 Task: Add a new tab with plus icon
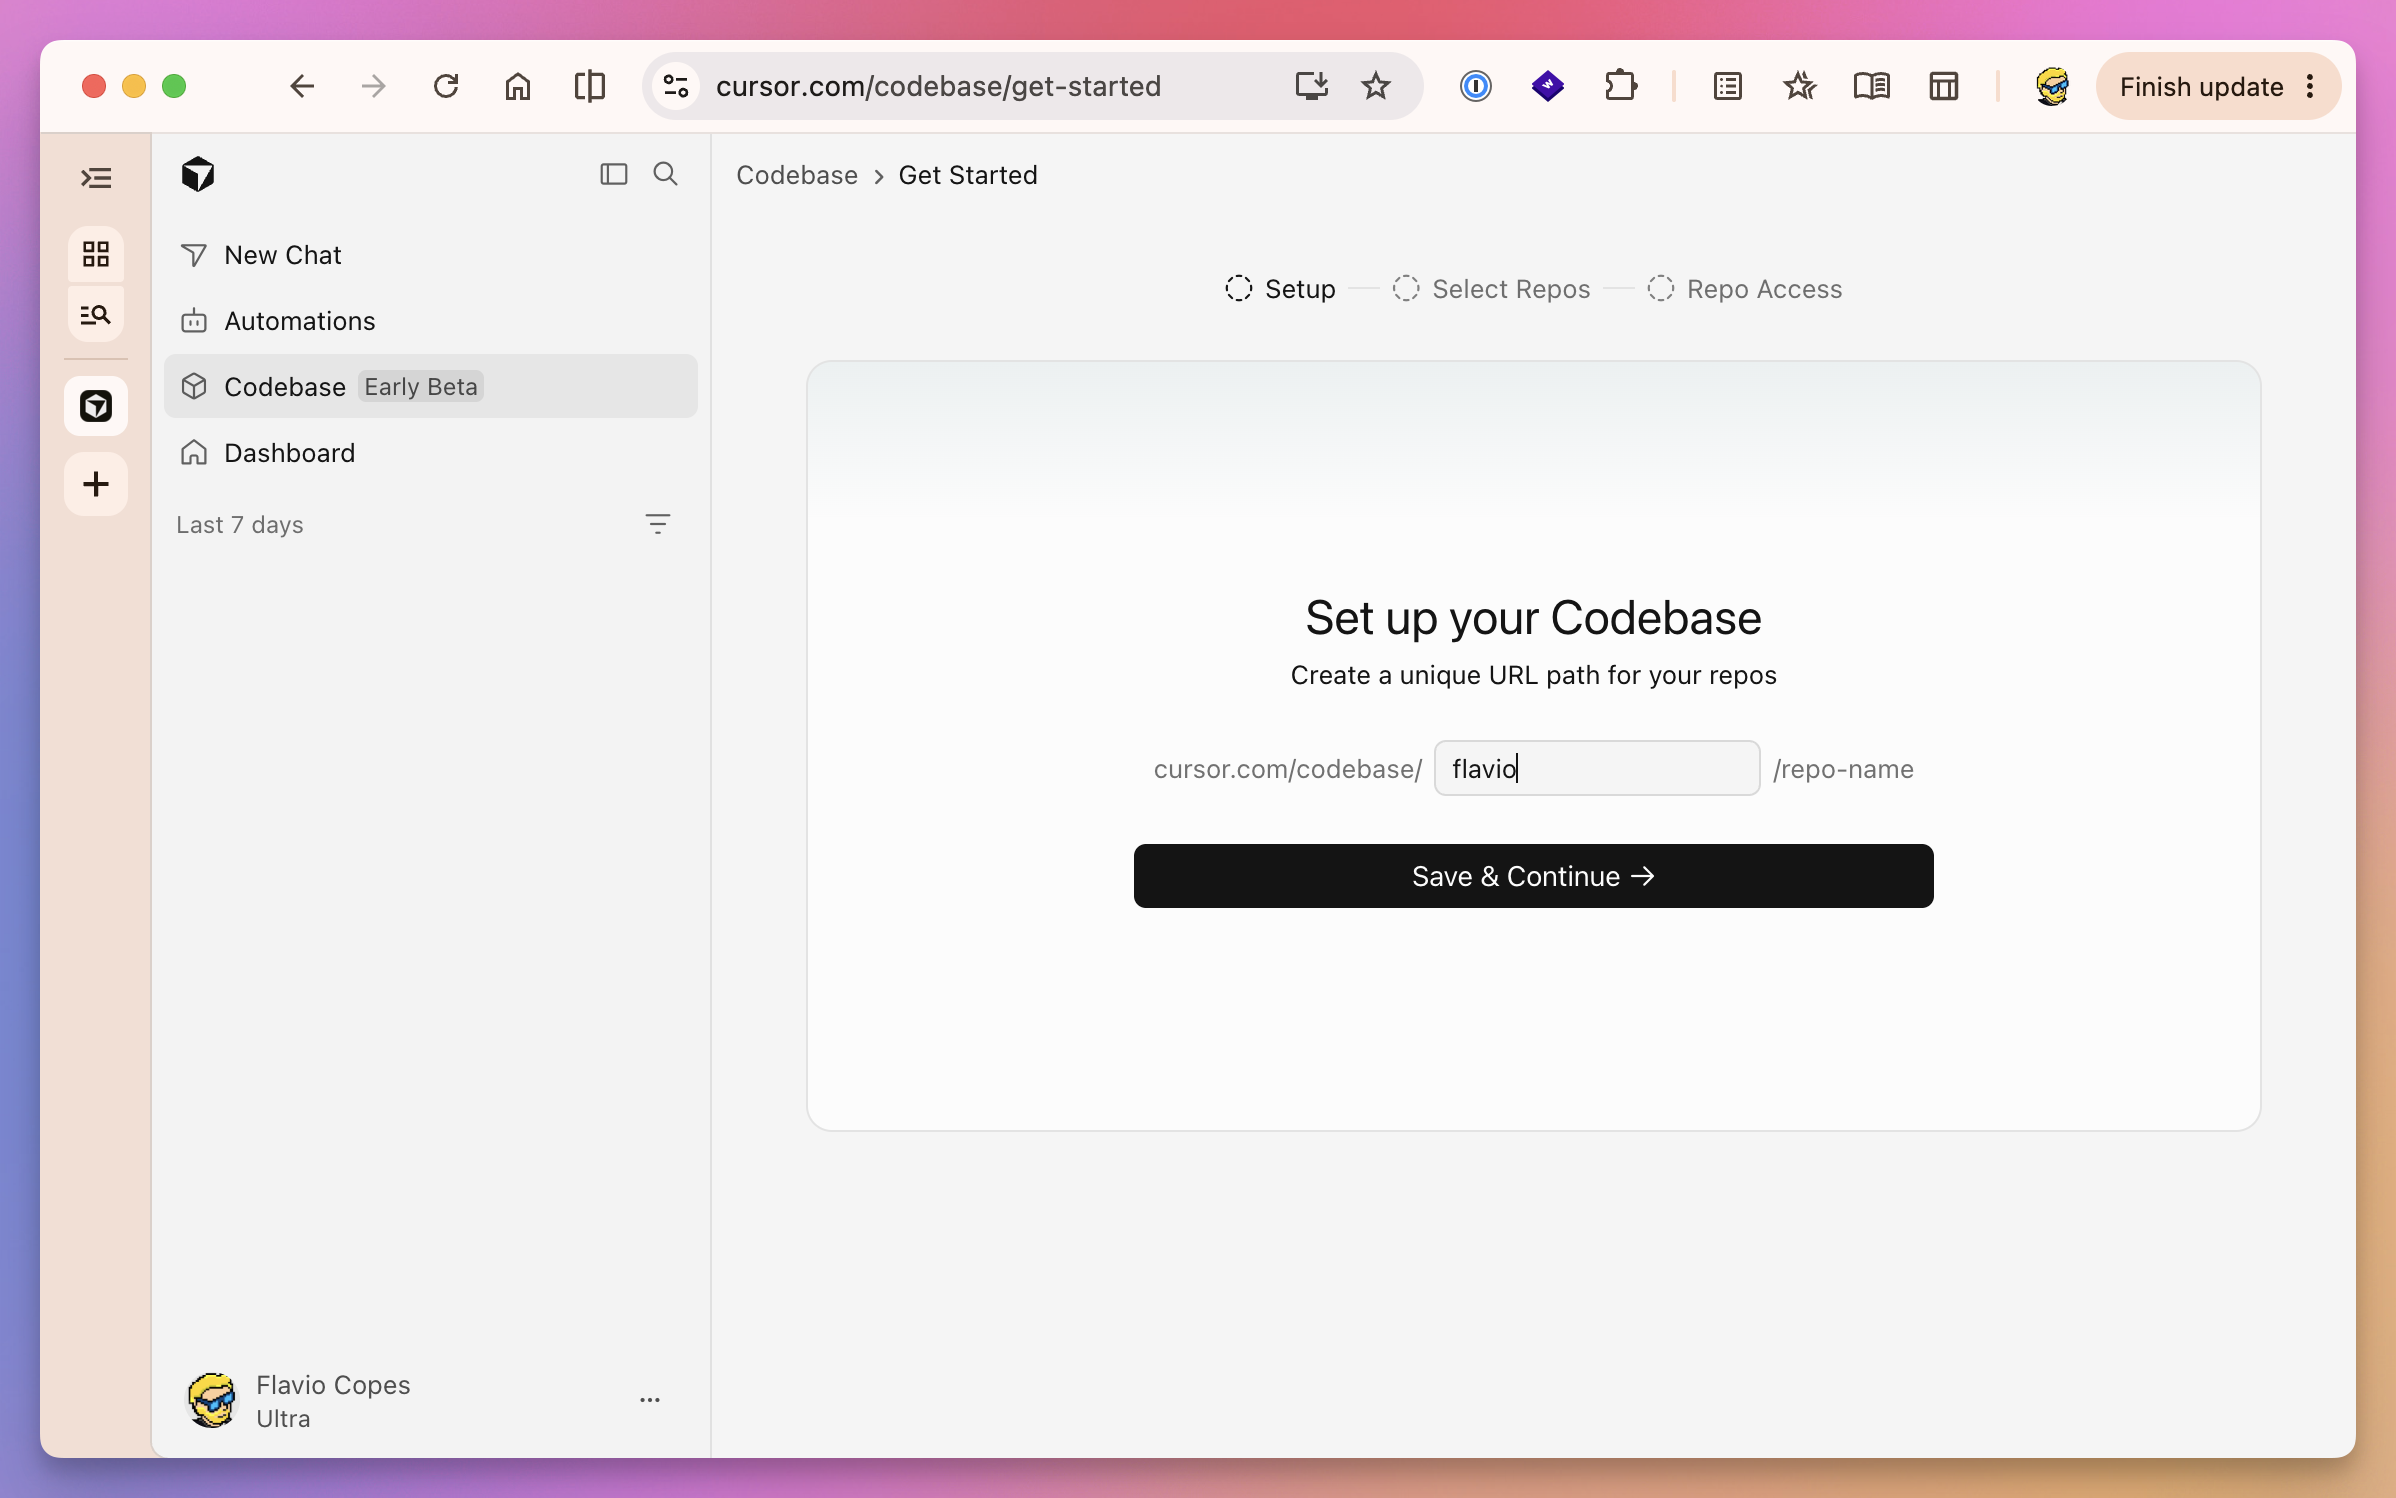[96, 484]
